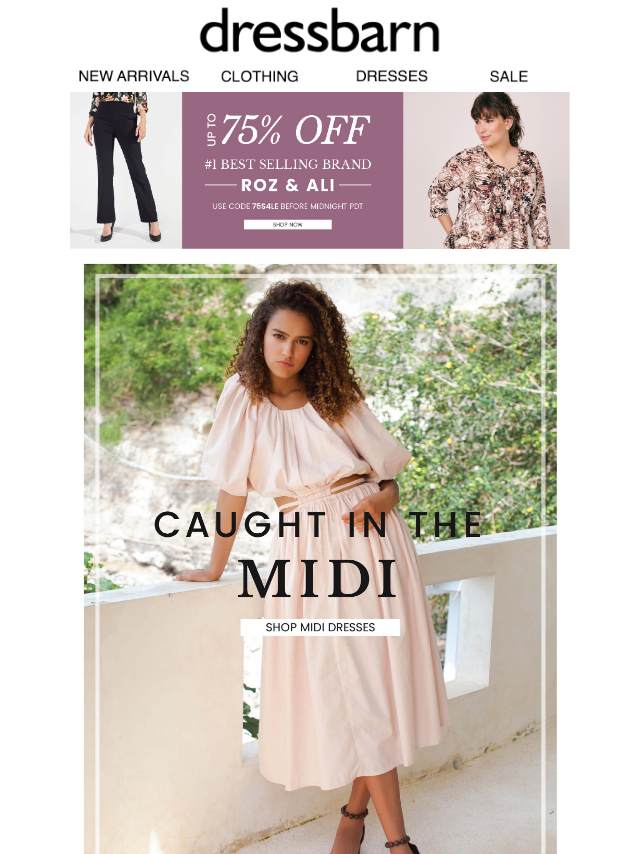Select the 75S4LE promo code text
Viewport: 640px width, 854px height.
[265, 206]
